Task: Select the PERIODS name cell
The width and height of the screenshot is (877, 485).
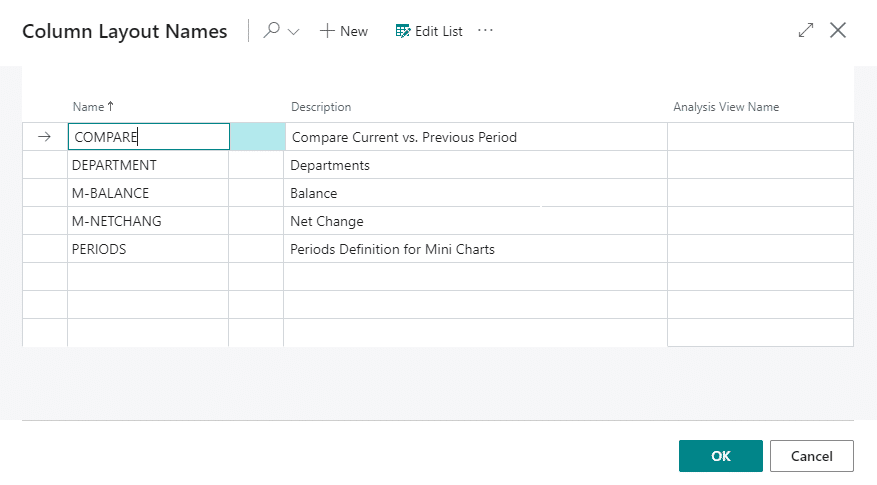Action: click(x=148, y=249)
